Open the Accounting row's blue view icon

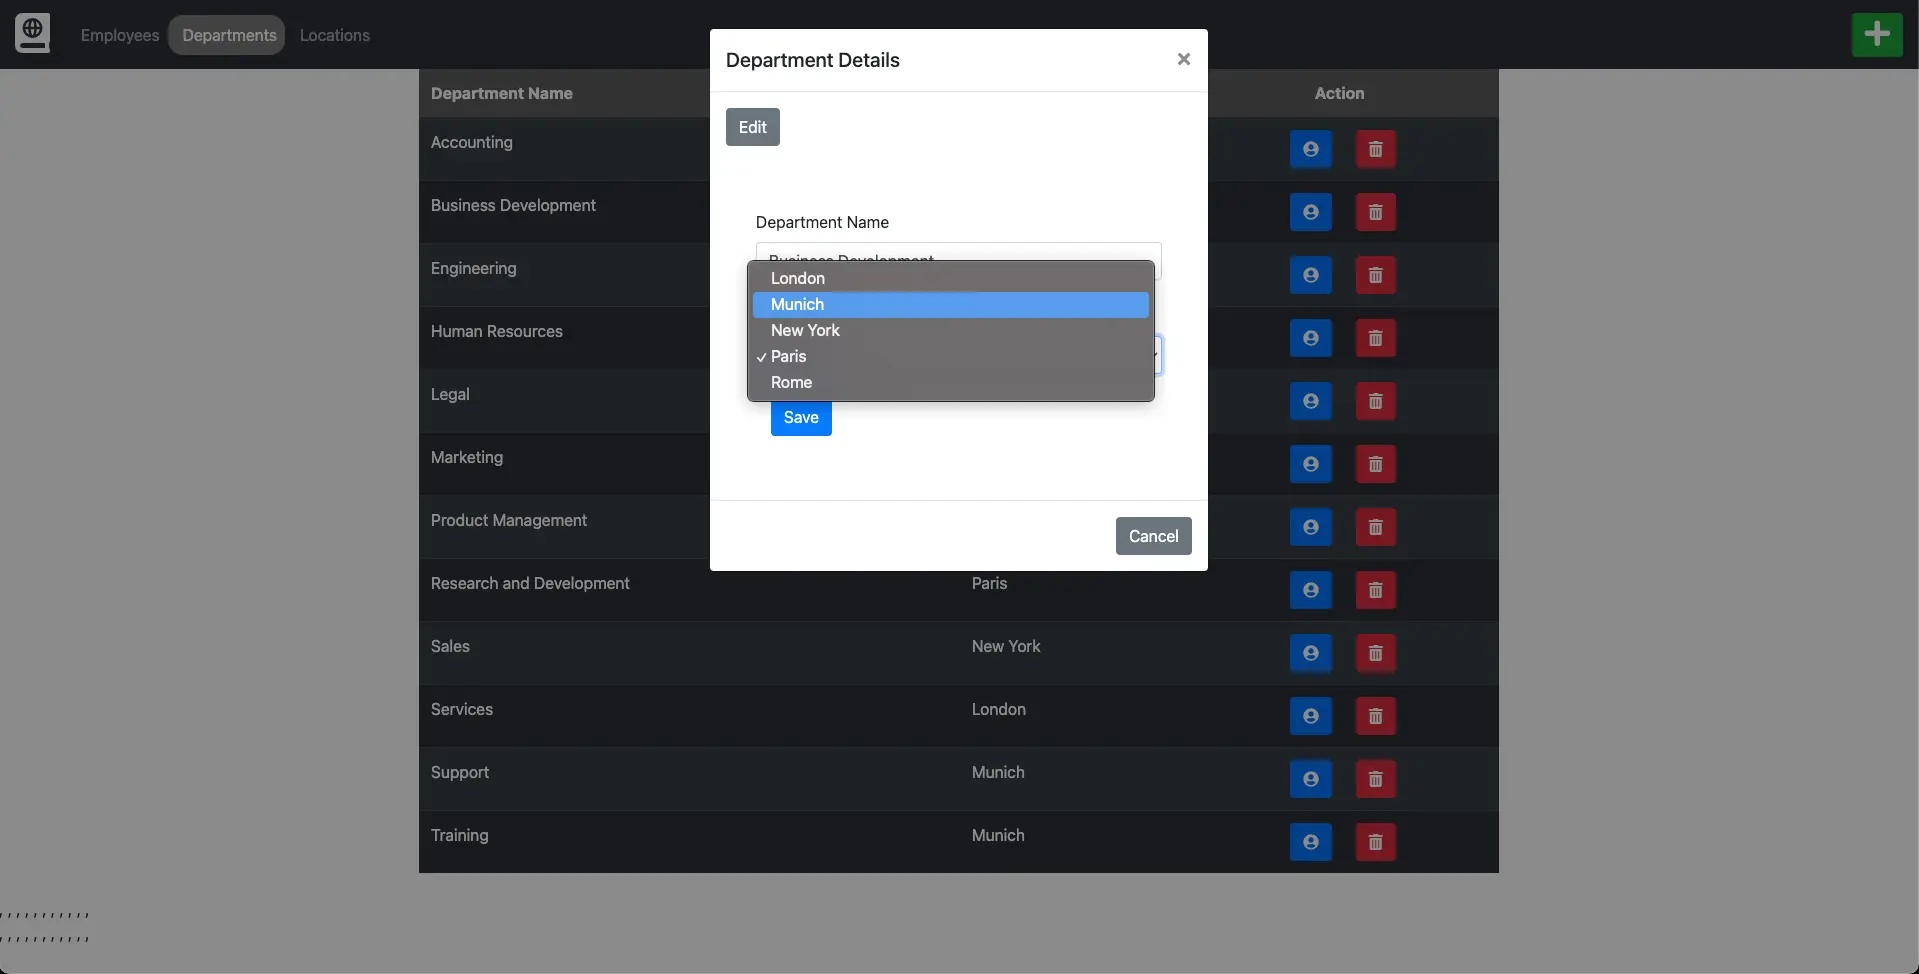click(1310, 150)
